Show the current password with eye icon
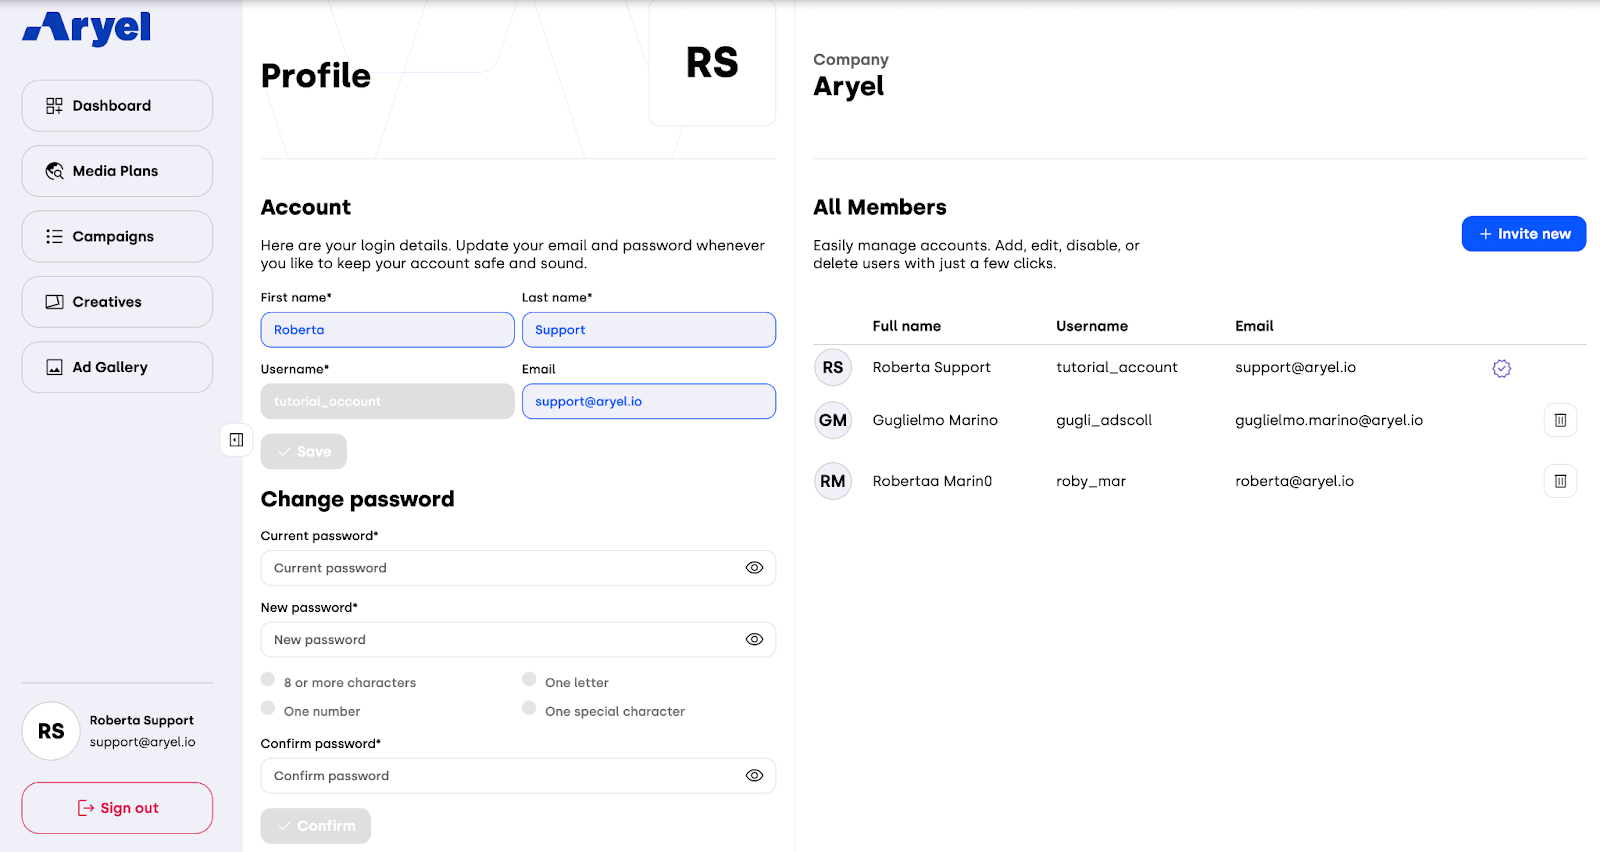The height and width of the screenshot is (852, 1600). 755,568
